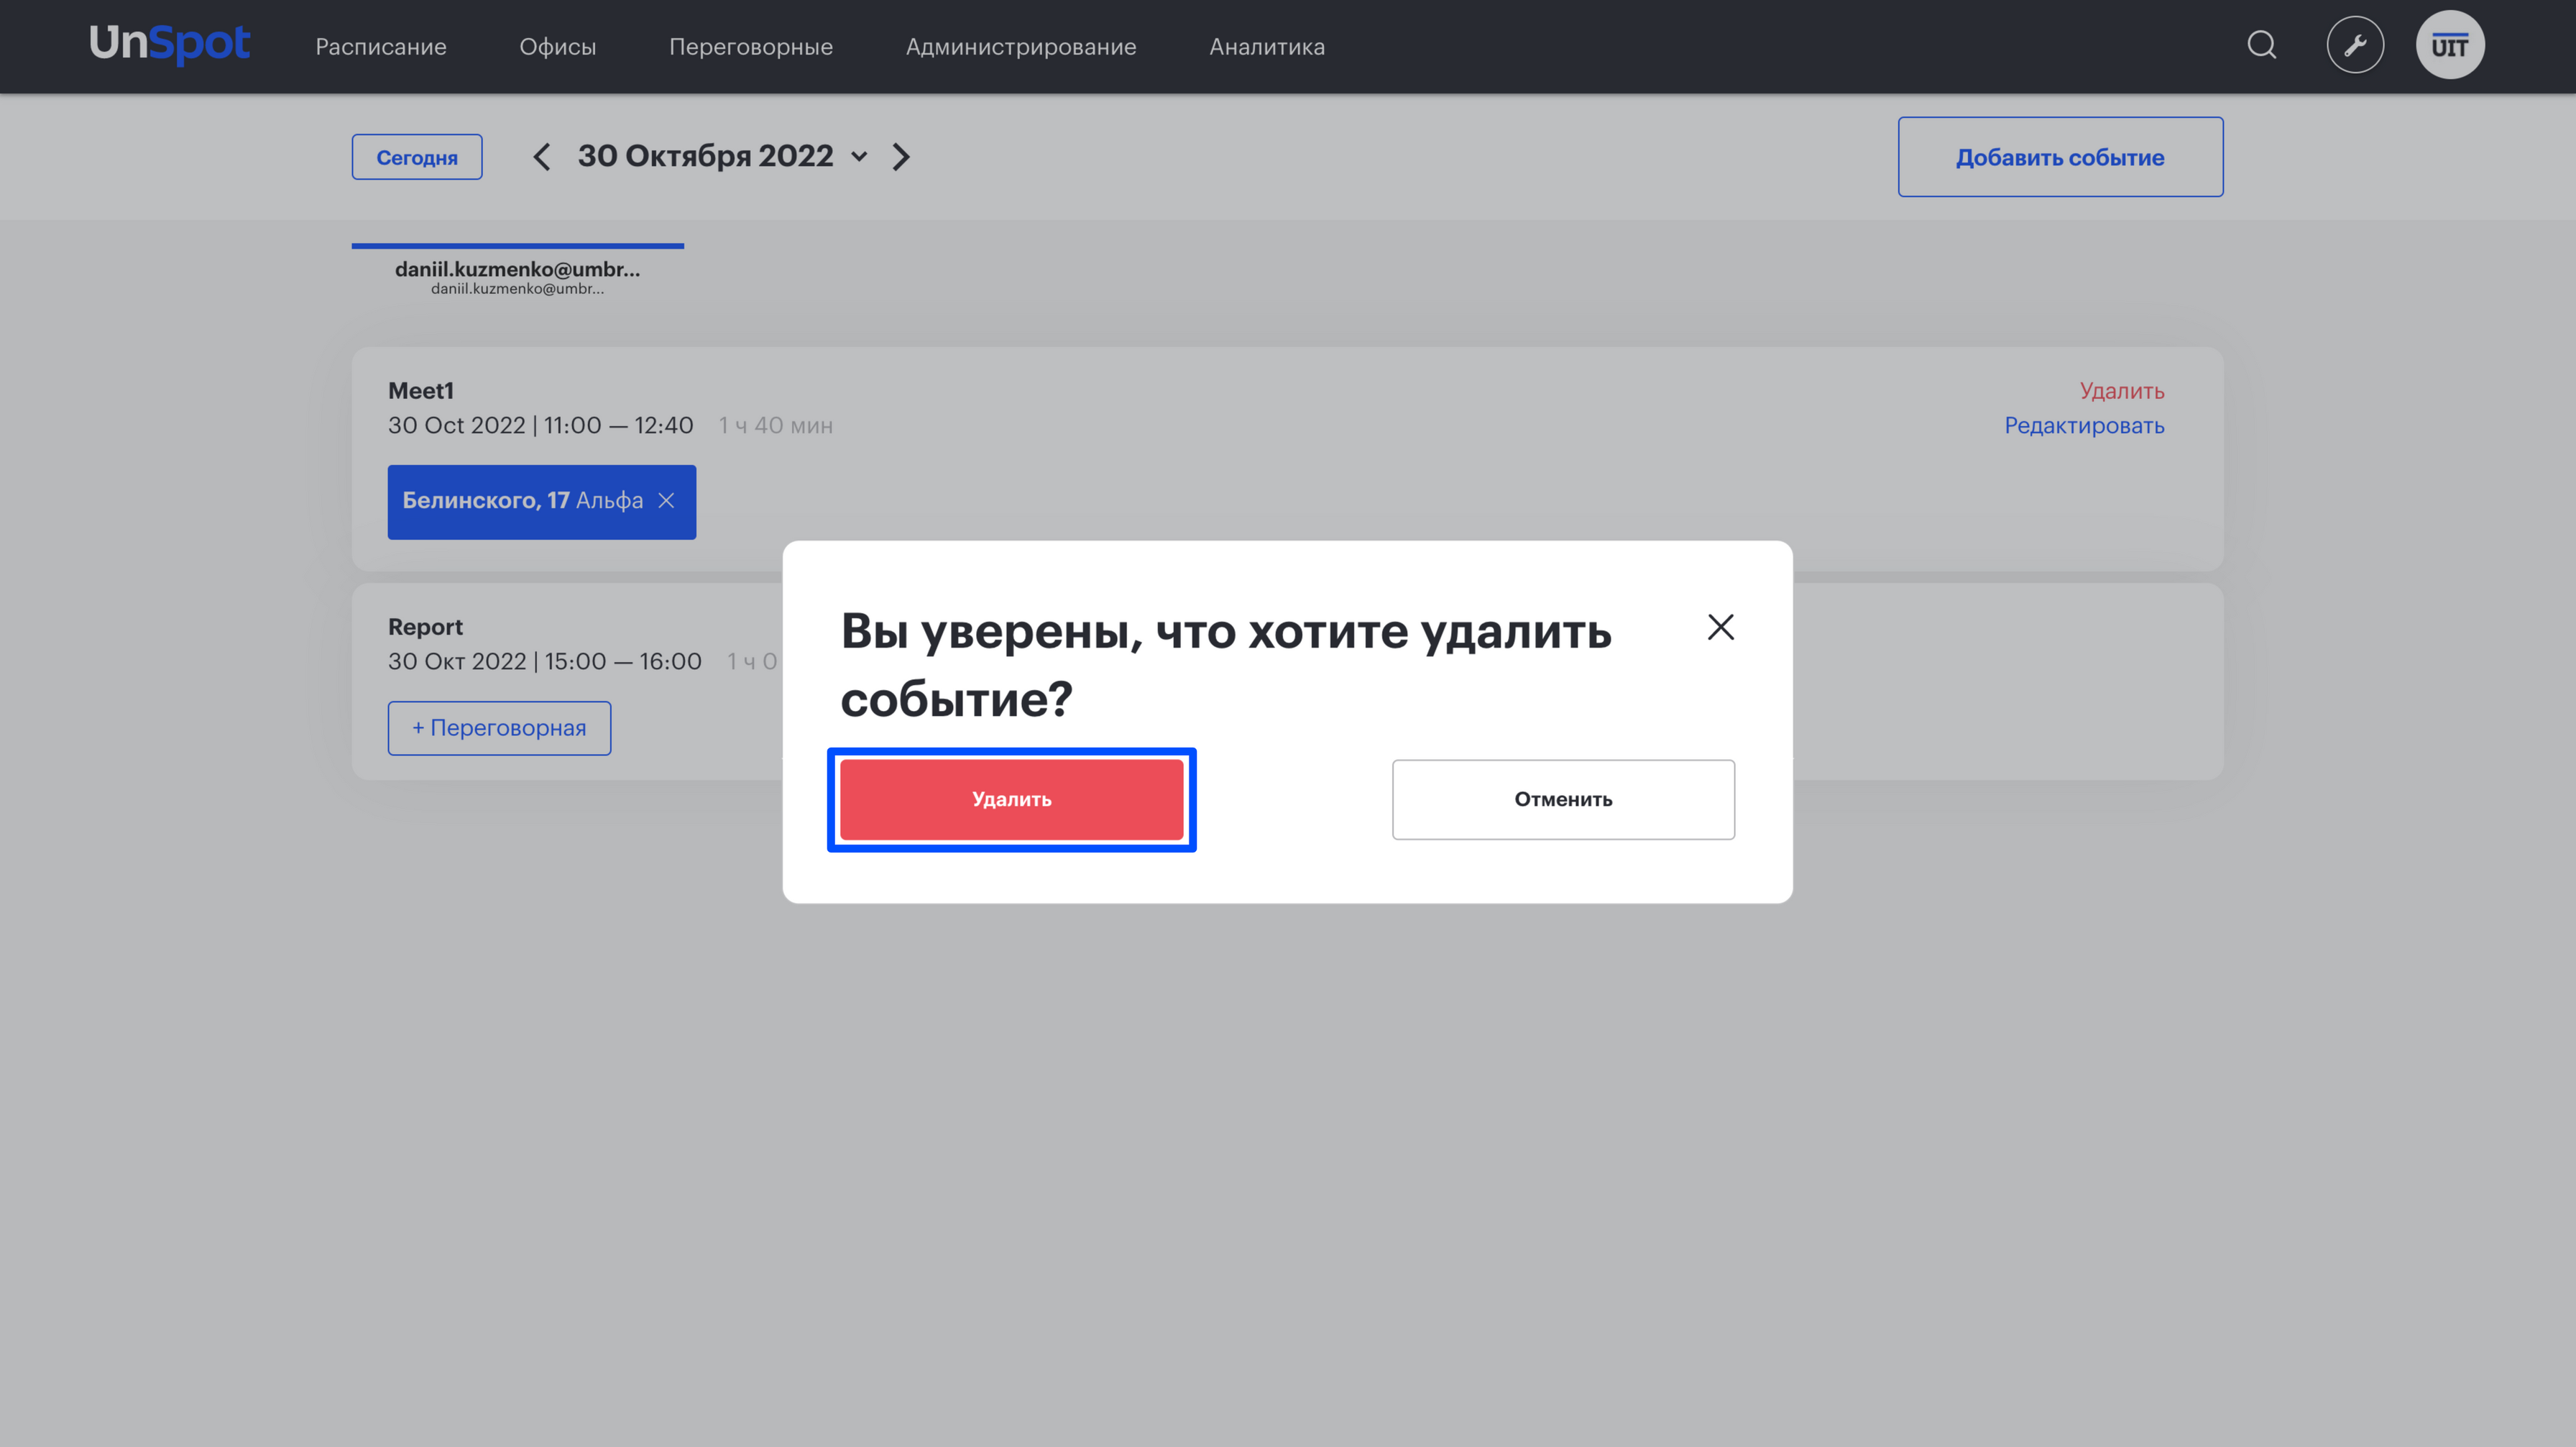Image resolution: width=2576 pixels, height=1447 pixels.
Task: Open the Аналитика menu
Action: [1267, 47]
